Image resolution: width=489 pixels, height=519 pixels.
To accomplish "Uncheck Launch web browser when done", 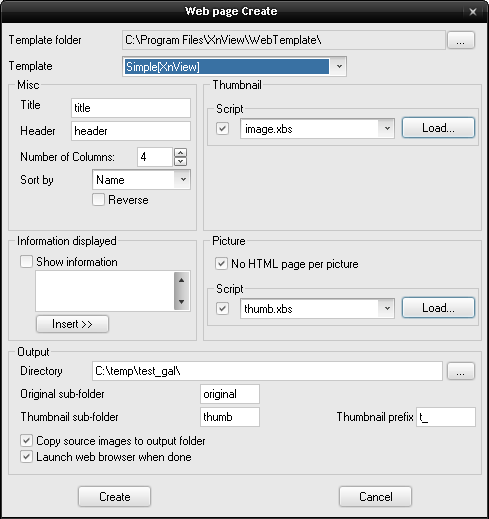I will tap(26, 457).
